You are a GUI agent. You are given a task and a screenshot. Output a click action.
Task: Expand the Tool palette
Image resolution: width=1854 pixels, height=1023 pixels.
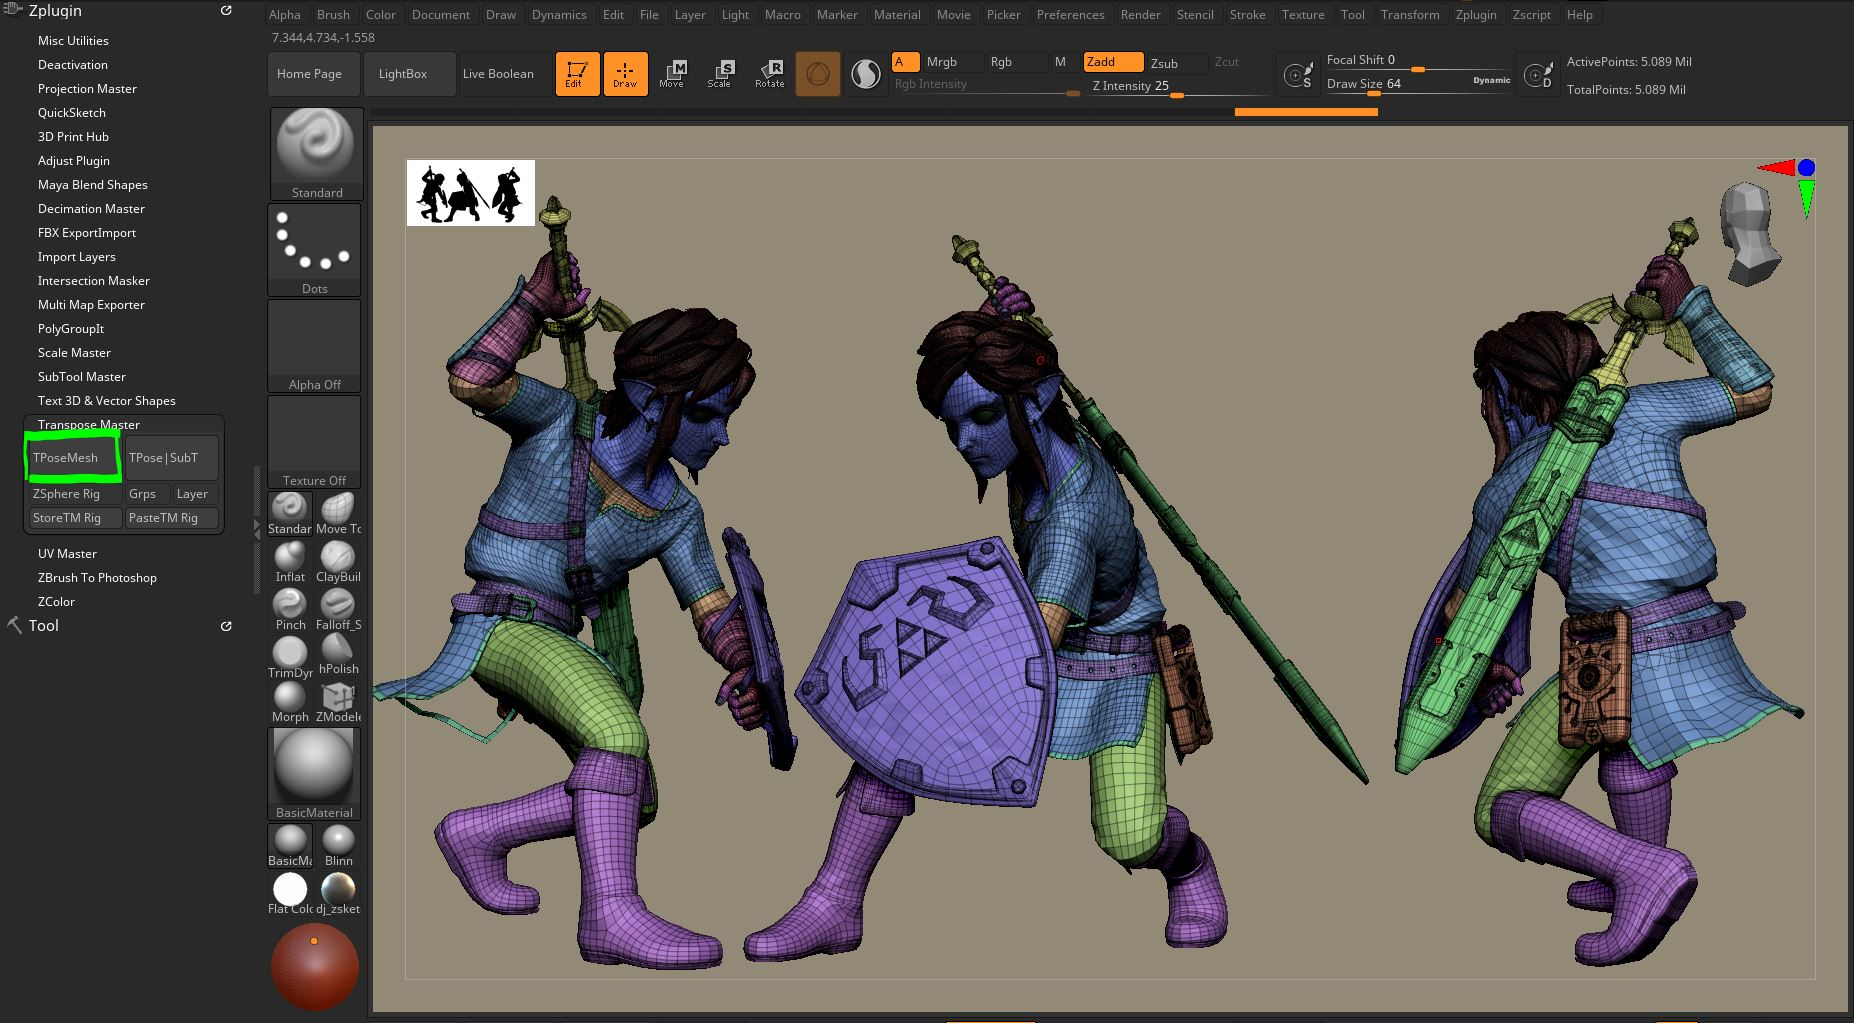[x=43, y=626]
